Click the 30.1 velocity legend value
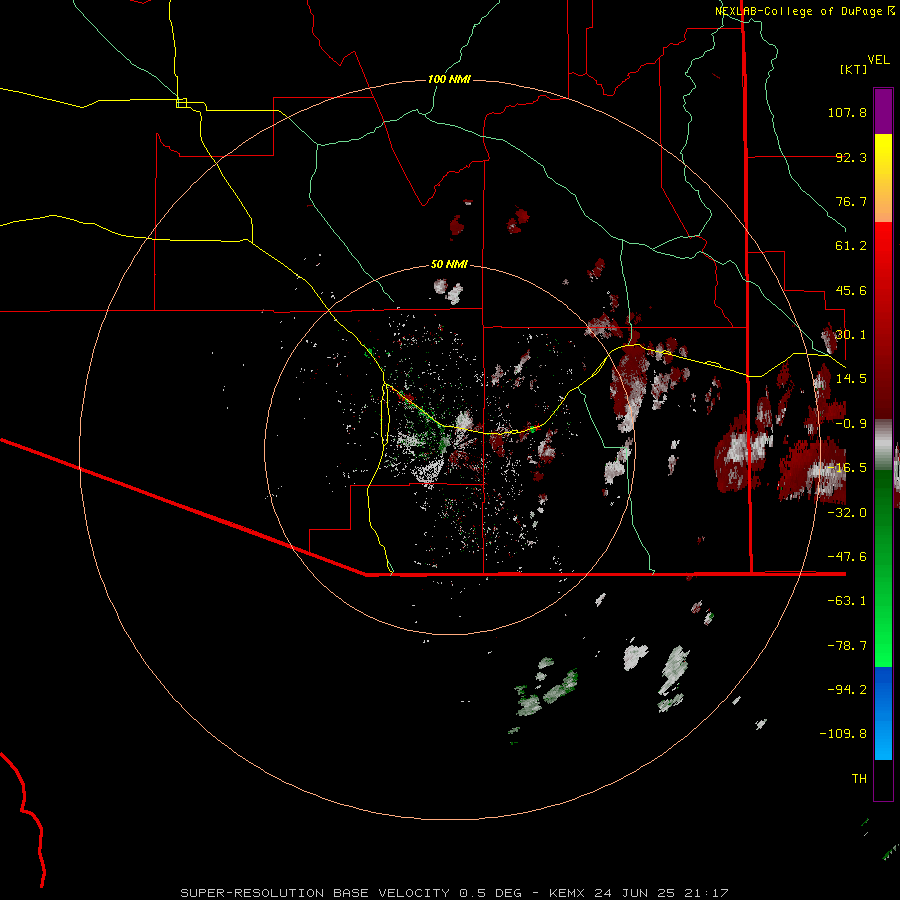Viewport: 900px width, 900px height. [x=851, y=335]
